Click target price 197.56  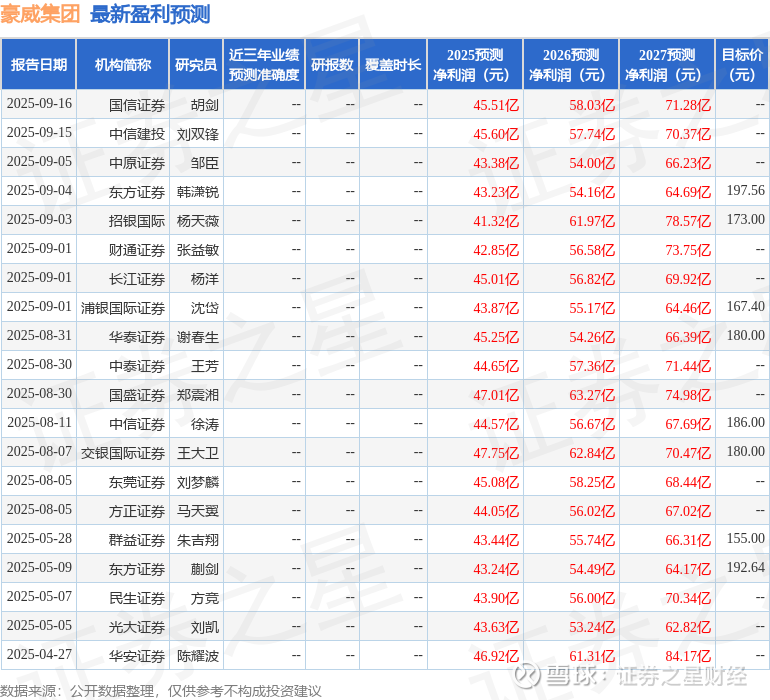pyautogui.click(x=745, y=190)
